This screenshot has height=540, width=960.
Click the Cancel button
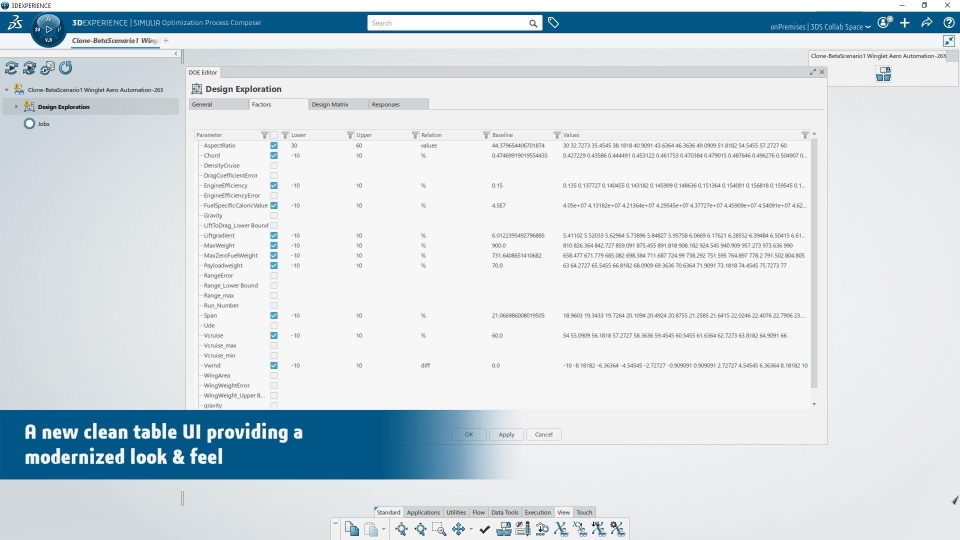tap(544, 435)
